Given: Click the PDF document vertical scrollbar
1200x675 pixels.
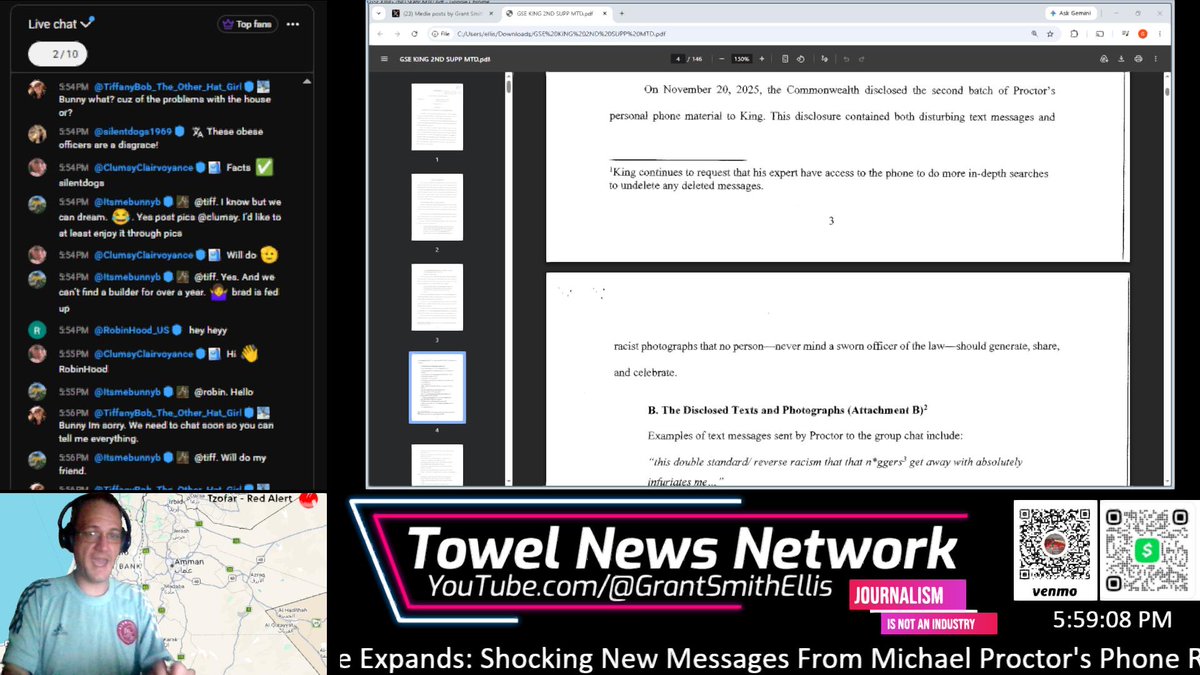Looking at the screenshot, I should pyautogui.click(x=1167, y=92).
